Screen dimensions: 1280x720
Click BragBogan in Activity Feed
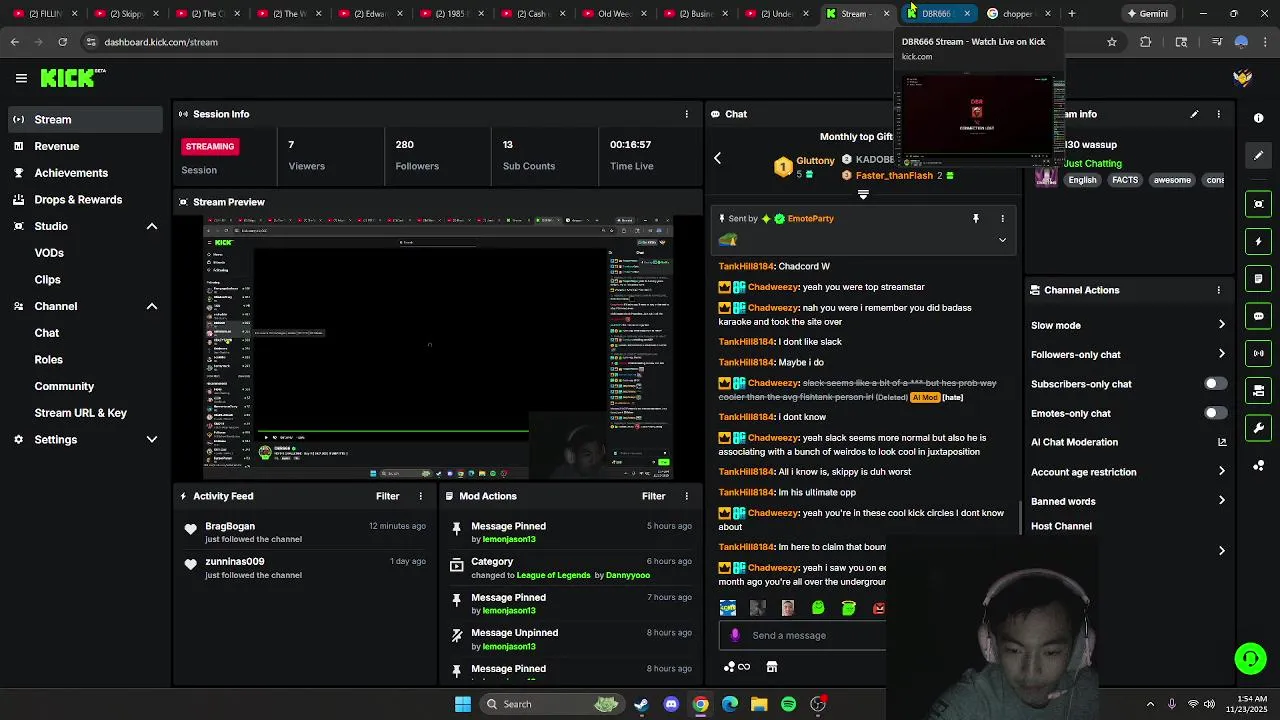[230, 526]
